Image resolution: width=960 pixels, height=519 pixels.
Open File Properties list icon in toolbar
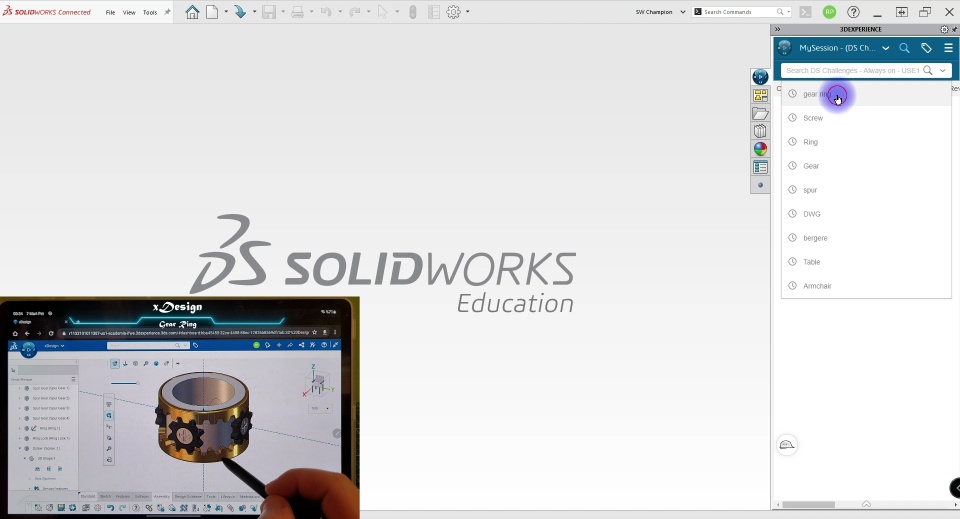433,12
